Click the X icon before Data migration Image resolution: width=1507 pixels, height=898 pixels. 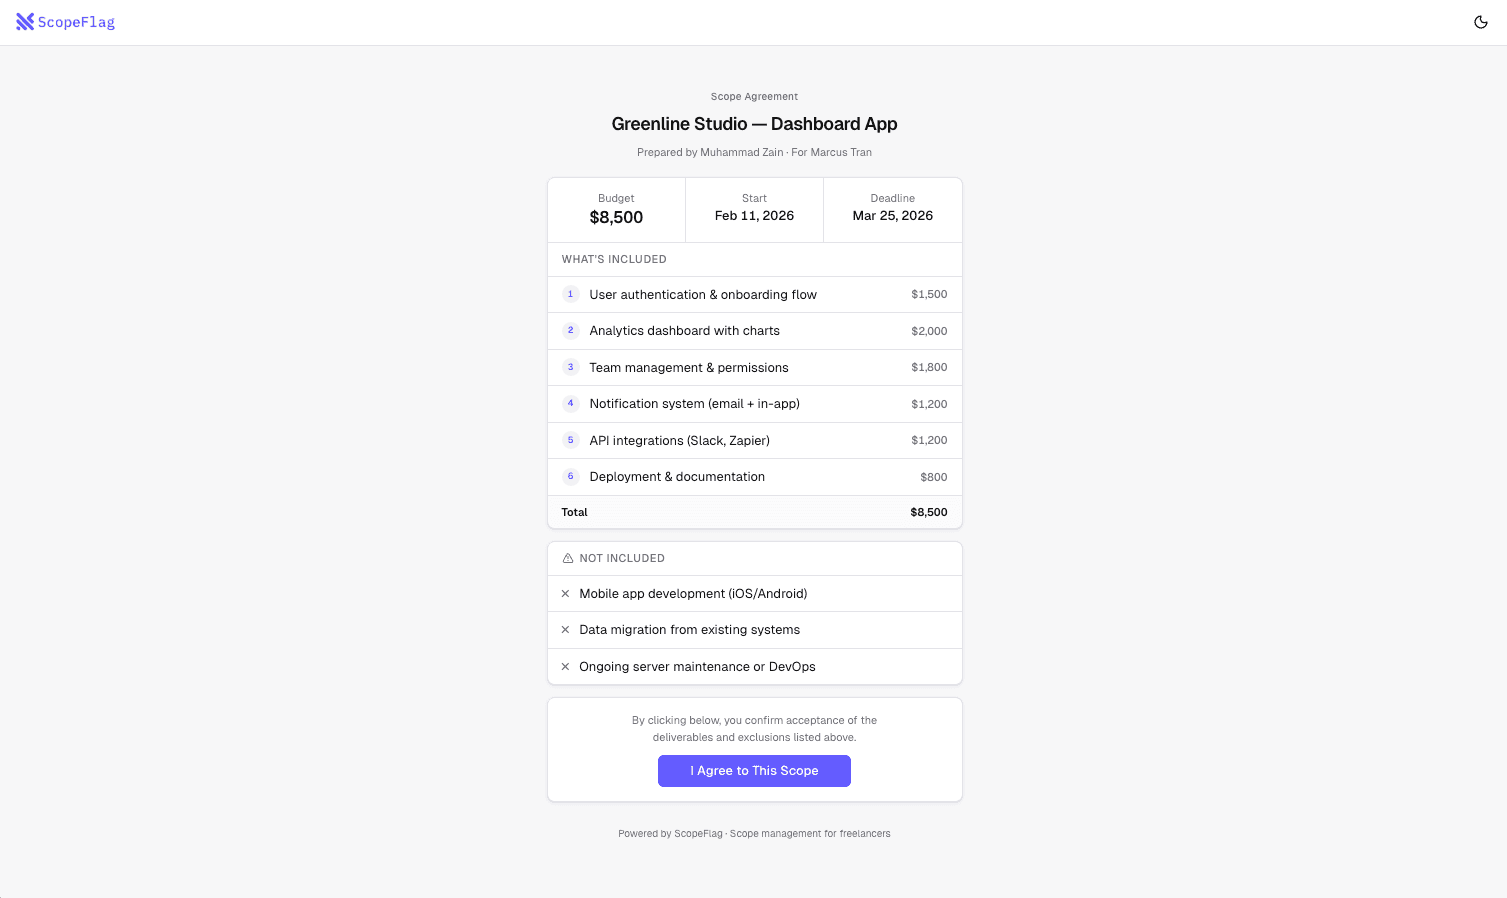566,629
